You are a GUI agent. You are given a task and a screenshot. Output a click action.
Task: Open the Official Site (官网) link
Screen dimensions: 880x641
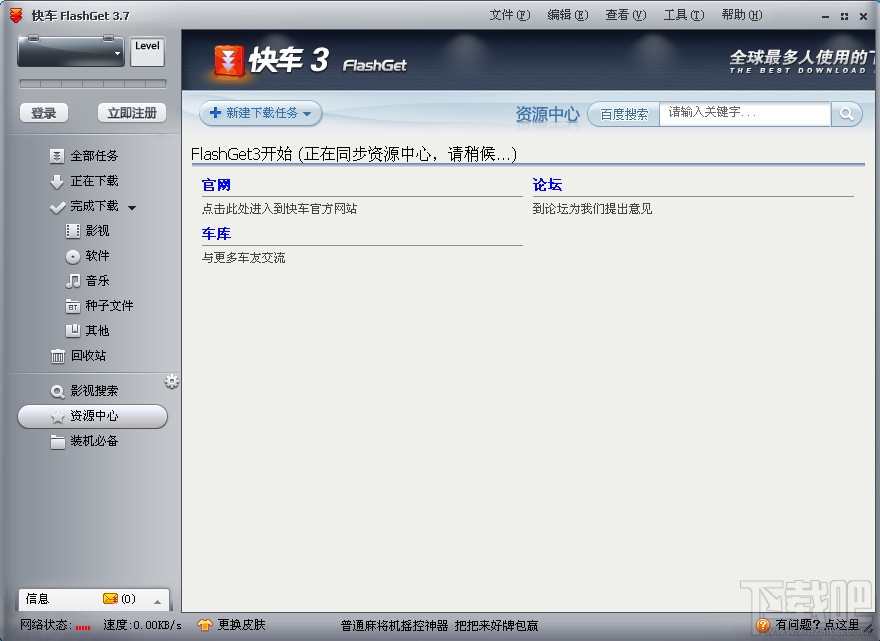coord(216,185)
